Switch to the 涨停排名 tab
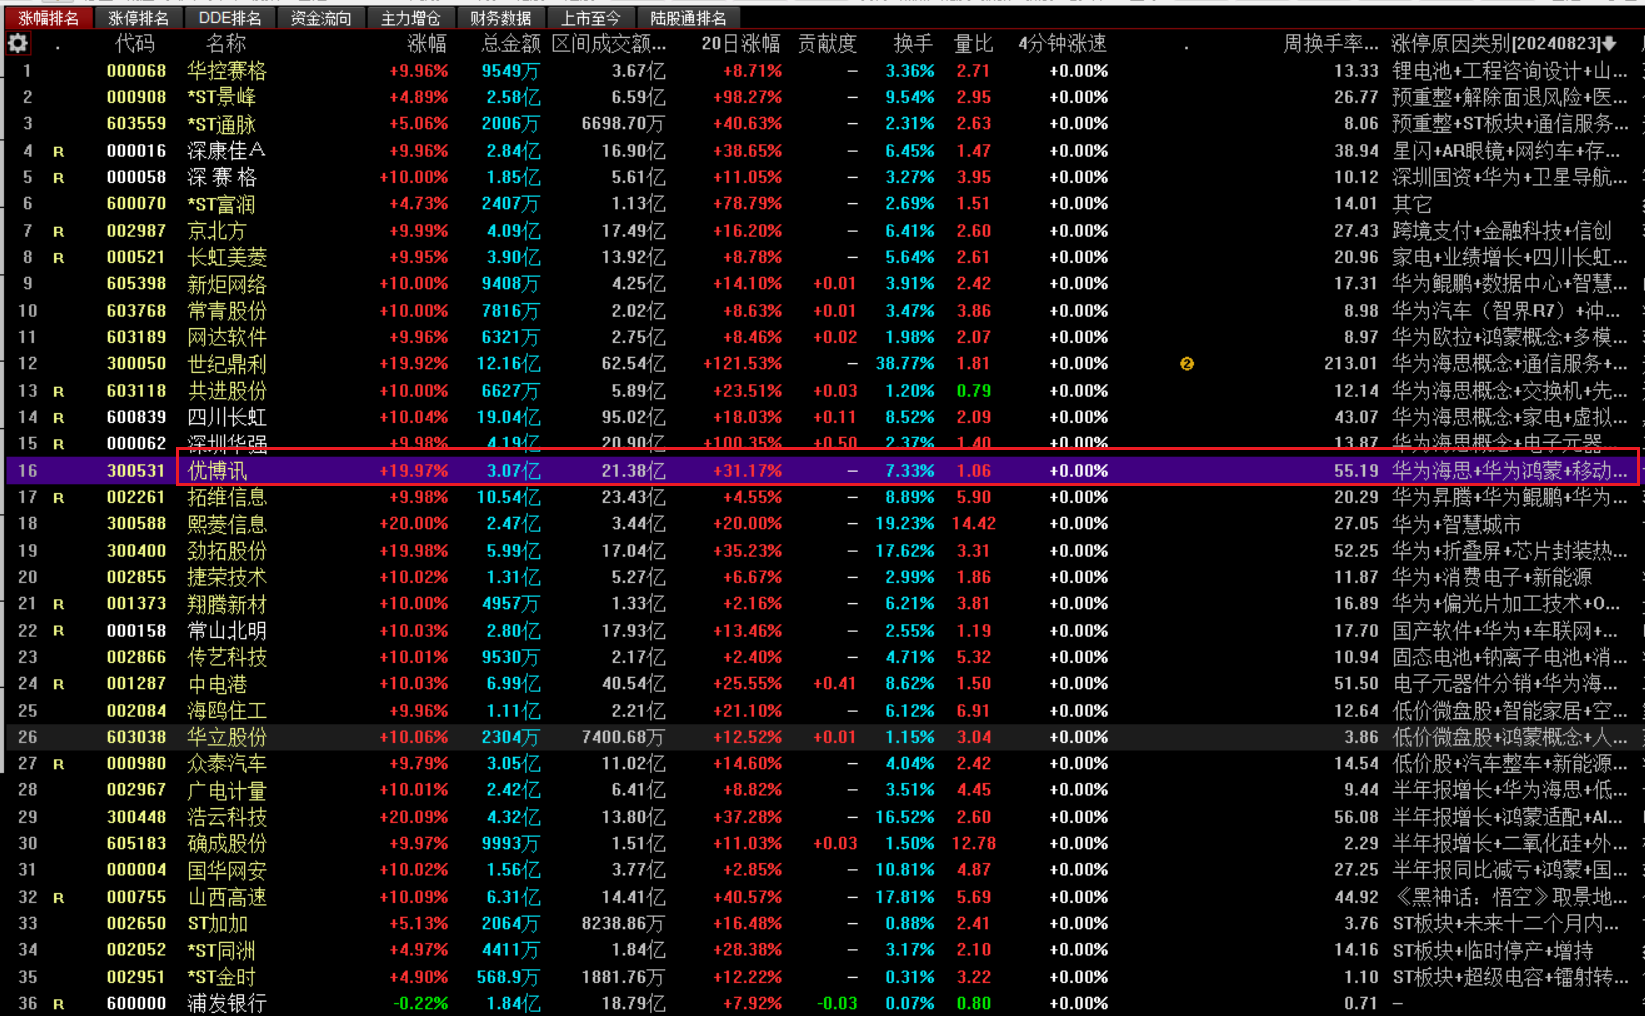 click(x=139, y=18)
